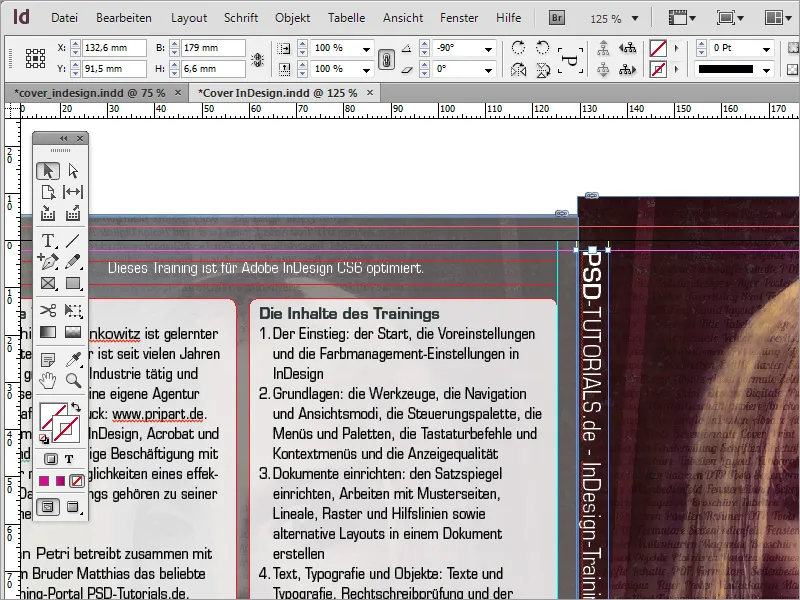Image resolution: width=800 pixels, height=600 pixels.
Task: Select the Free Transform tool
Action: [x=73, y=310]
